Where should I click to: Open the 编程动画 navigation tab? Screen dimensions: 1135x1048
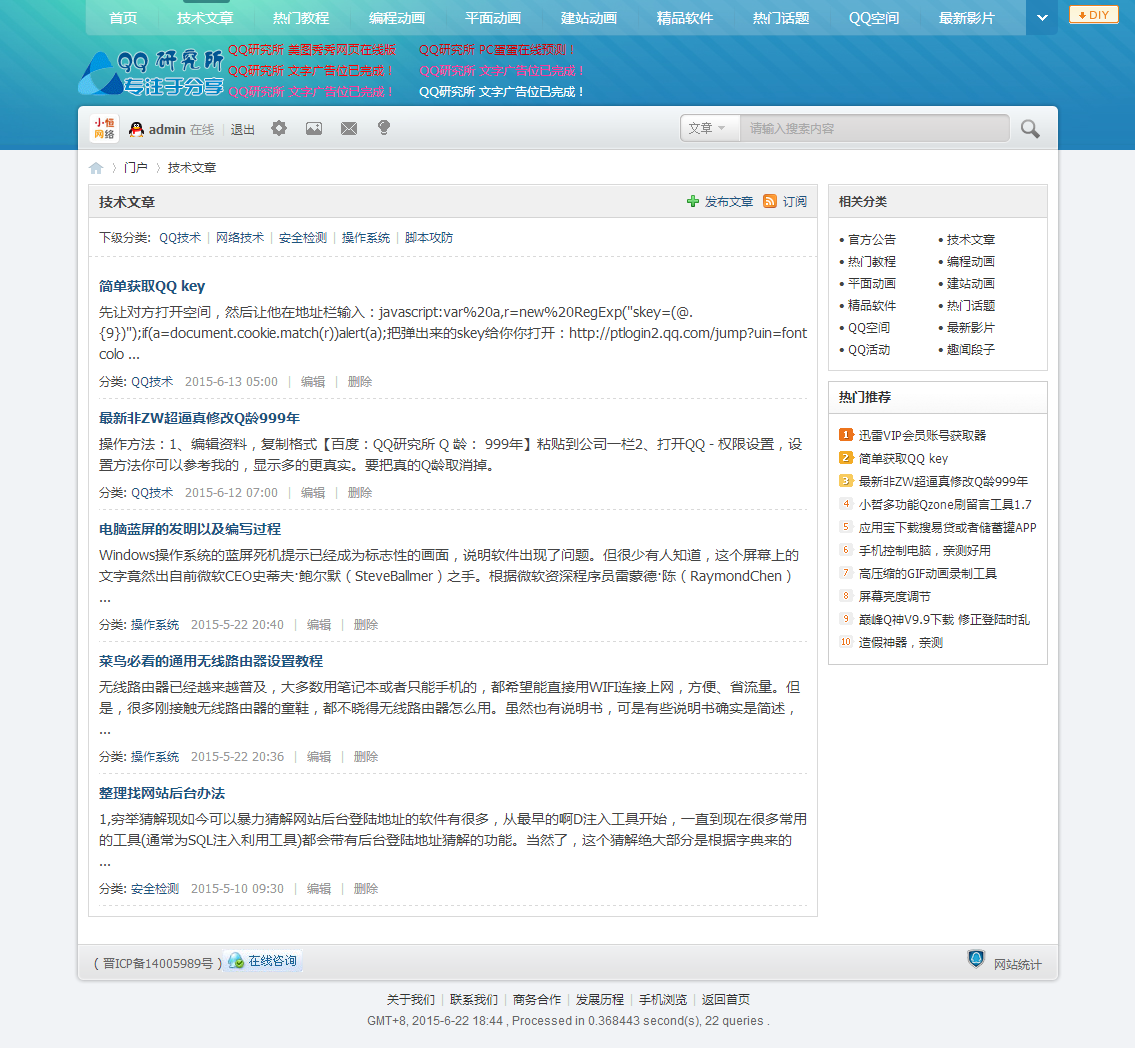point(397,18)
